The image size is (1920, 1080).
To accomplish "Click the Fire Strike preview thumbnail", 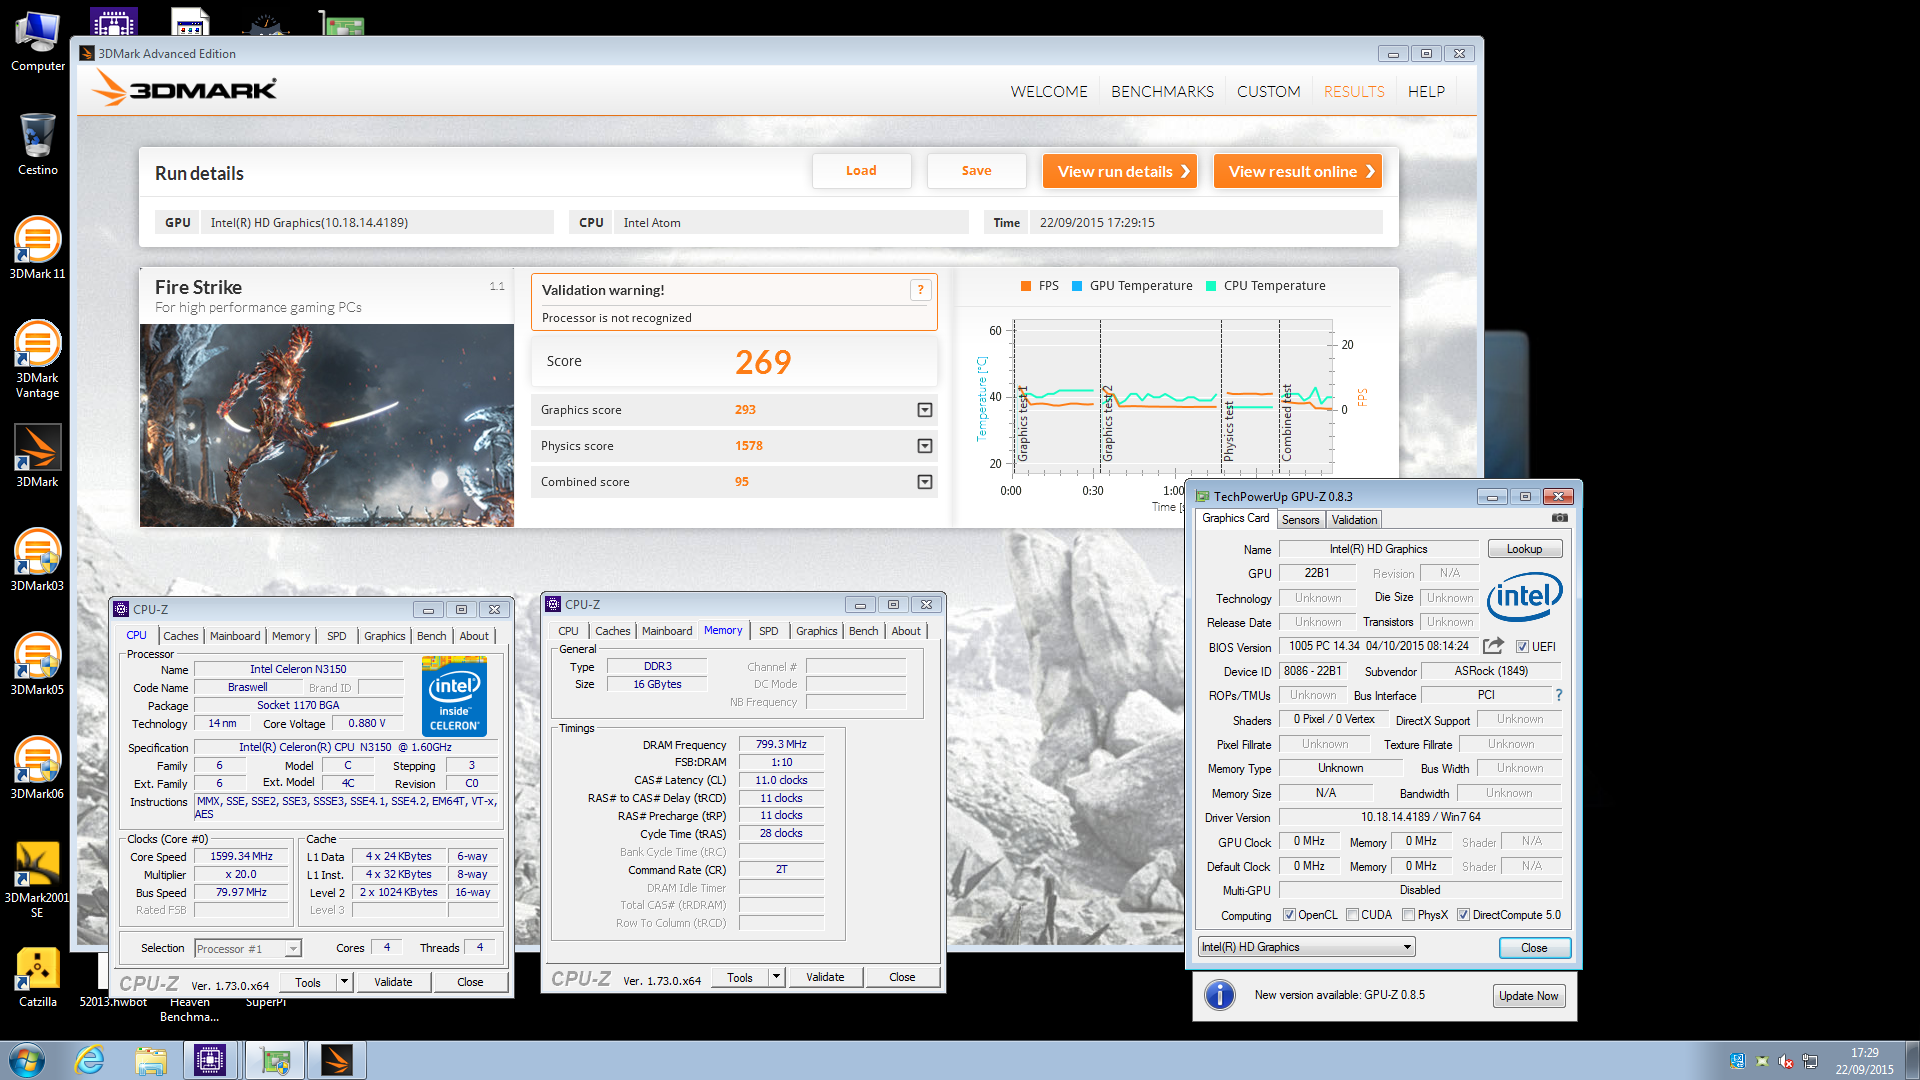I will tap(327, 425).
